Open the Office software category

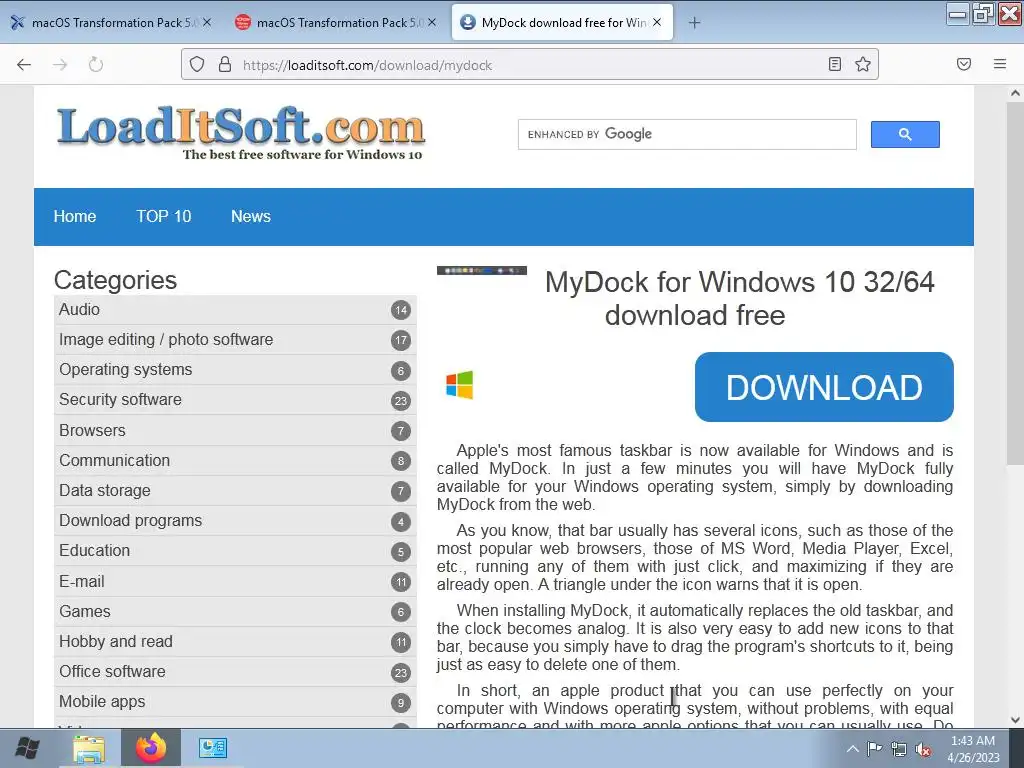[235, 671]
